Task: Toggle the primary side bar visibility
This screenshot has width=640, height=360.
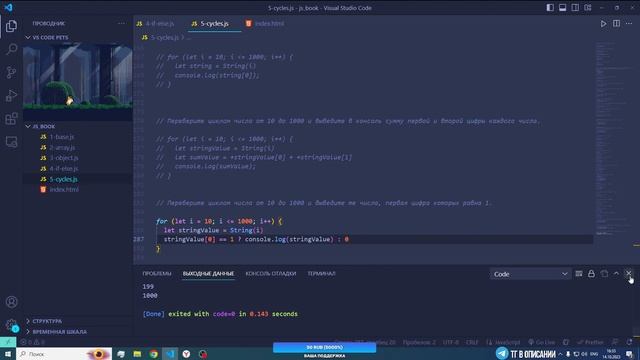Action: click(x=550, y=8)
